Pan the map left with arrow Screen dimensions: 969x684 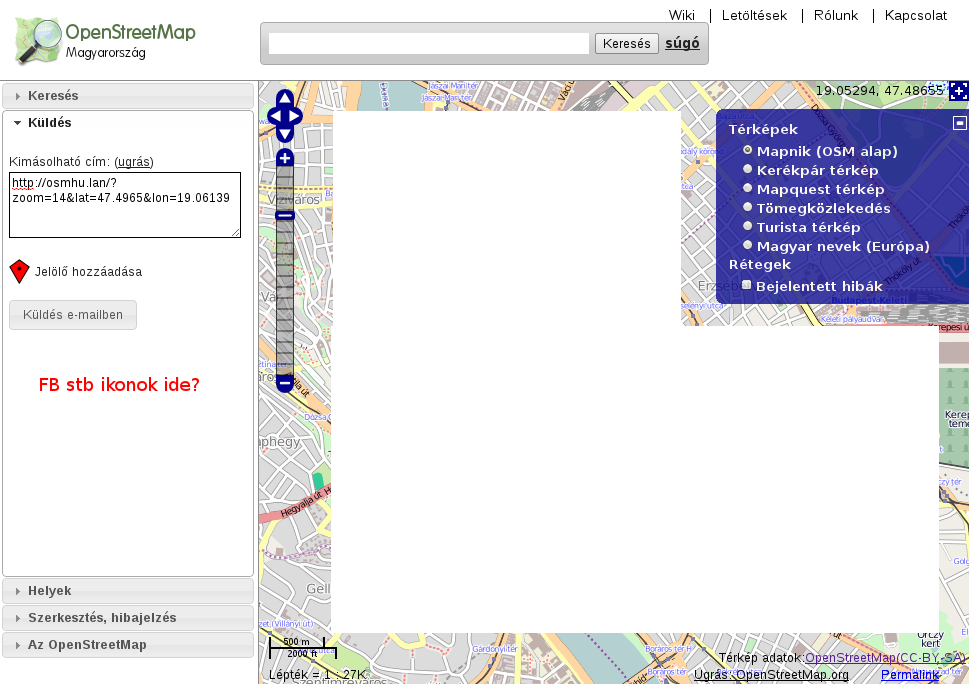pyautogui.click(x=276, y=116)
